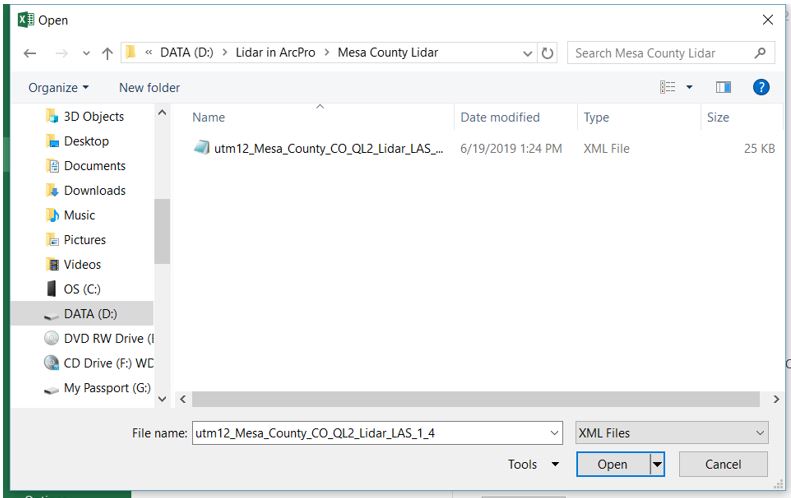Select the utm12_Mesa_County XML file
Image resolution: width=791 pixels, height=498 pixels.
point(328,149)
